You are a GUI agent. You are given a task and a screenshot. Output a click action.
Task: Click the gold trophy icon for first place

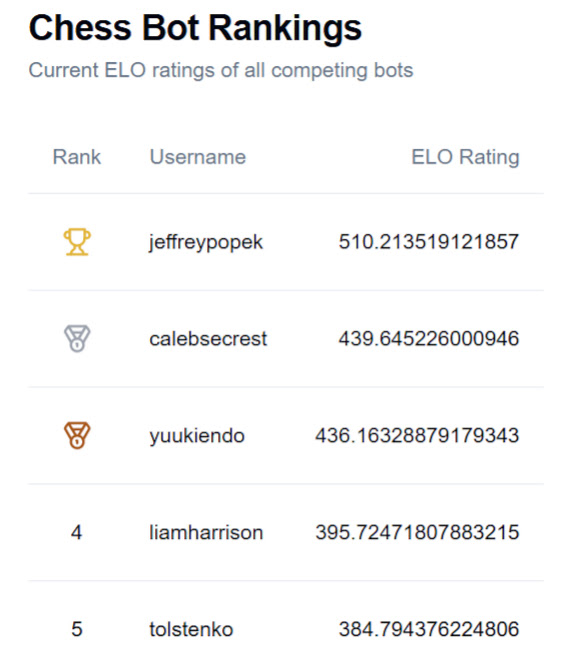77,242
